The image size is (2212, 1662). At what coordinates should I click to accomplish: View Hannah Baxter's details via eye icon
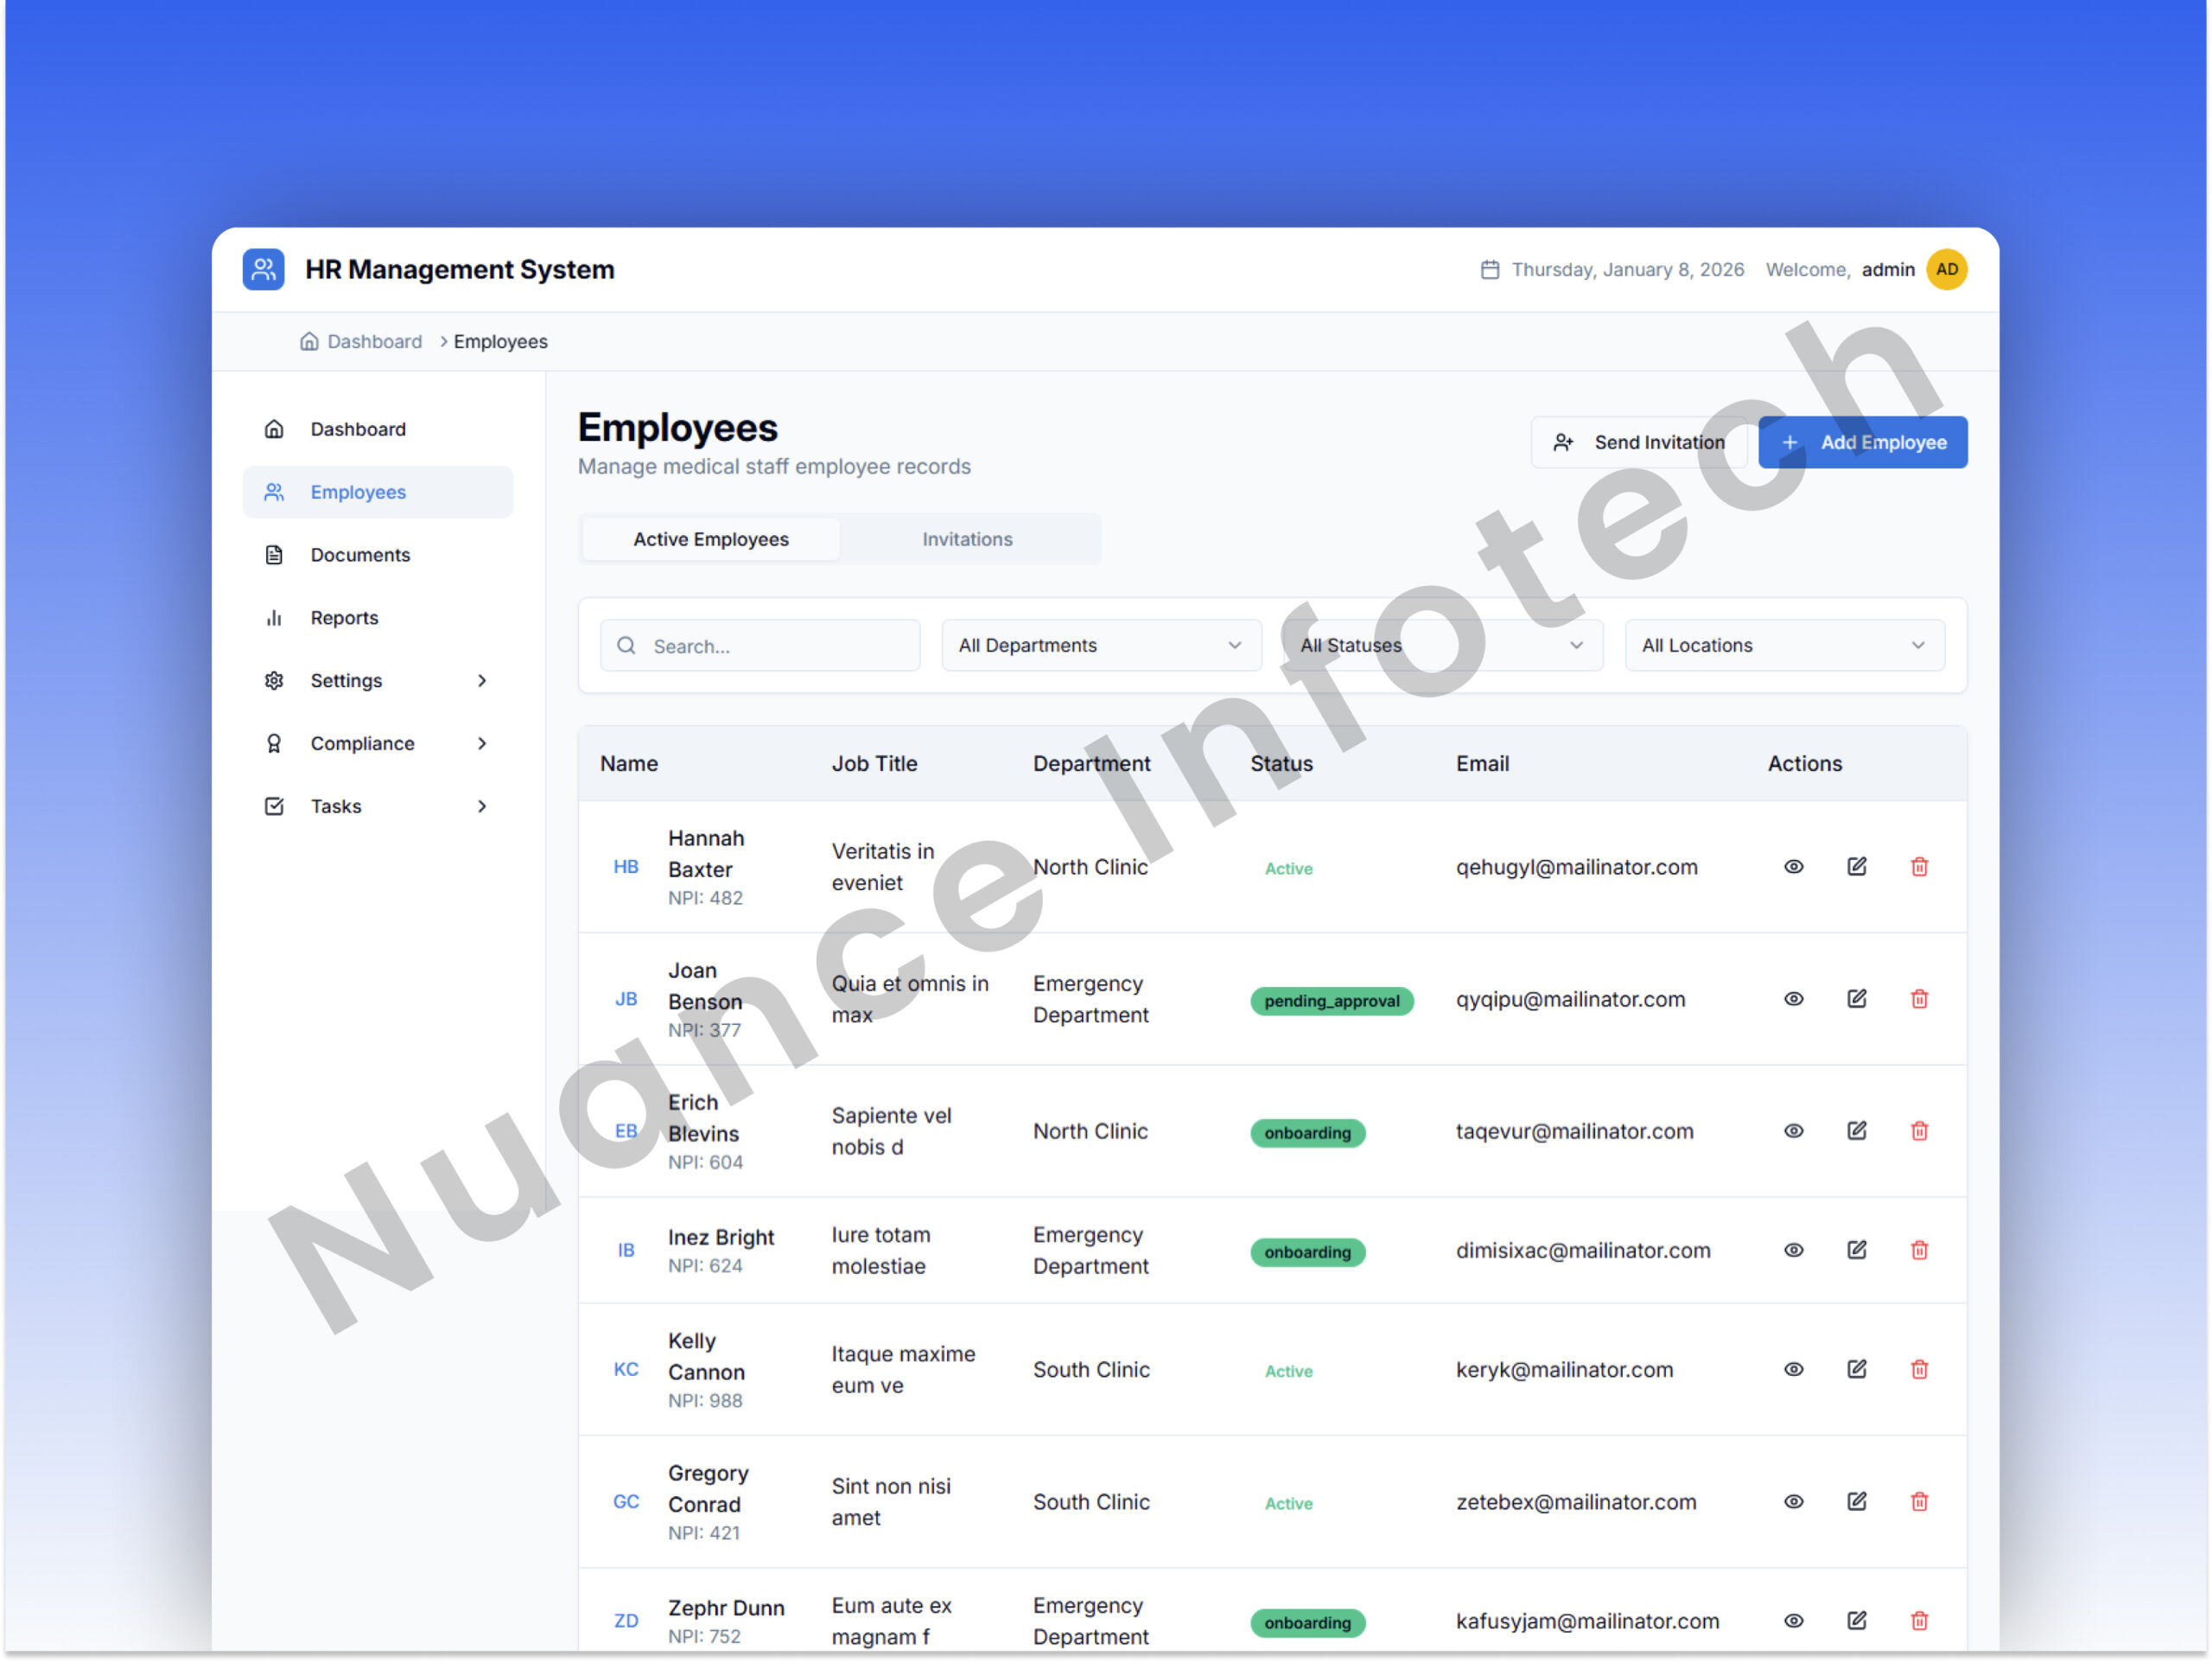point(1793,866)
